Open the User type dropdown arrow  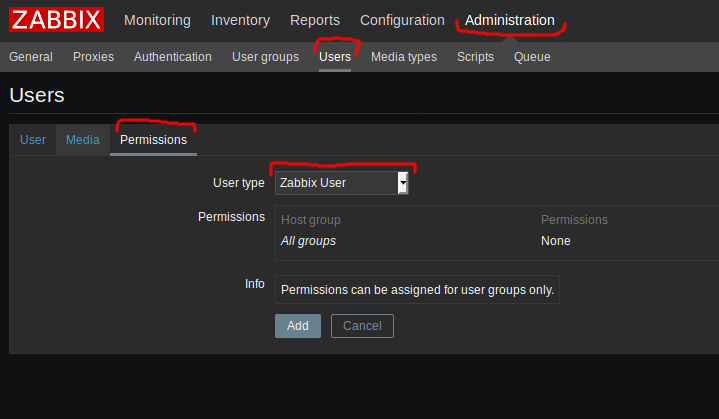pos(402,183)
